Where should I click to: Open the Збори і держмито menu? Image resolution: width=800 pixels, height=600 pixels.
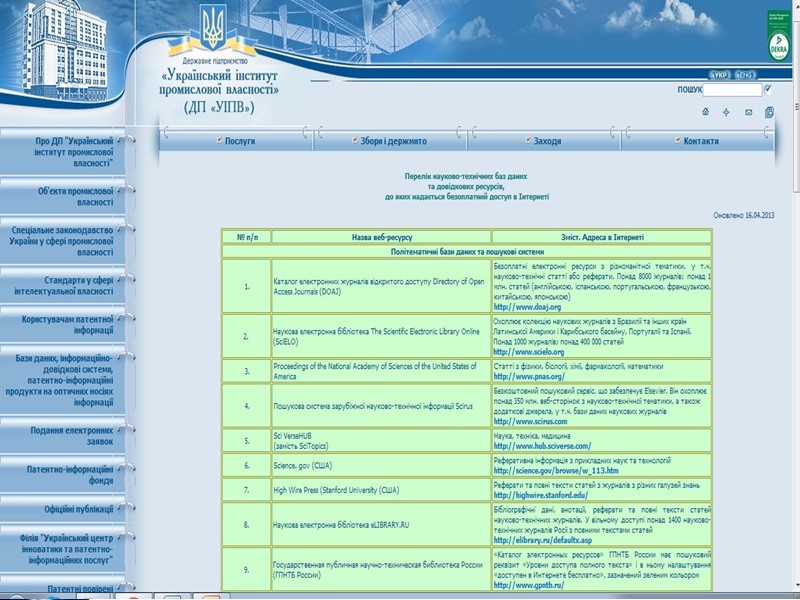point(390,141)
